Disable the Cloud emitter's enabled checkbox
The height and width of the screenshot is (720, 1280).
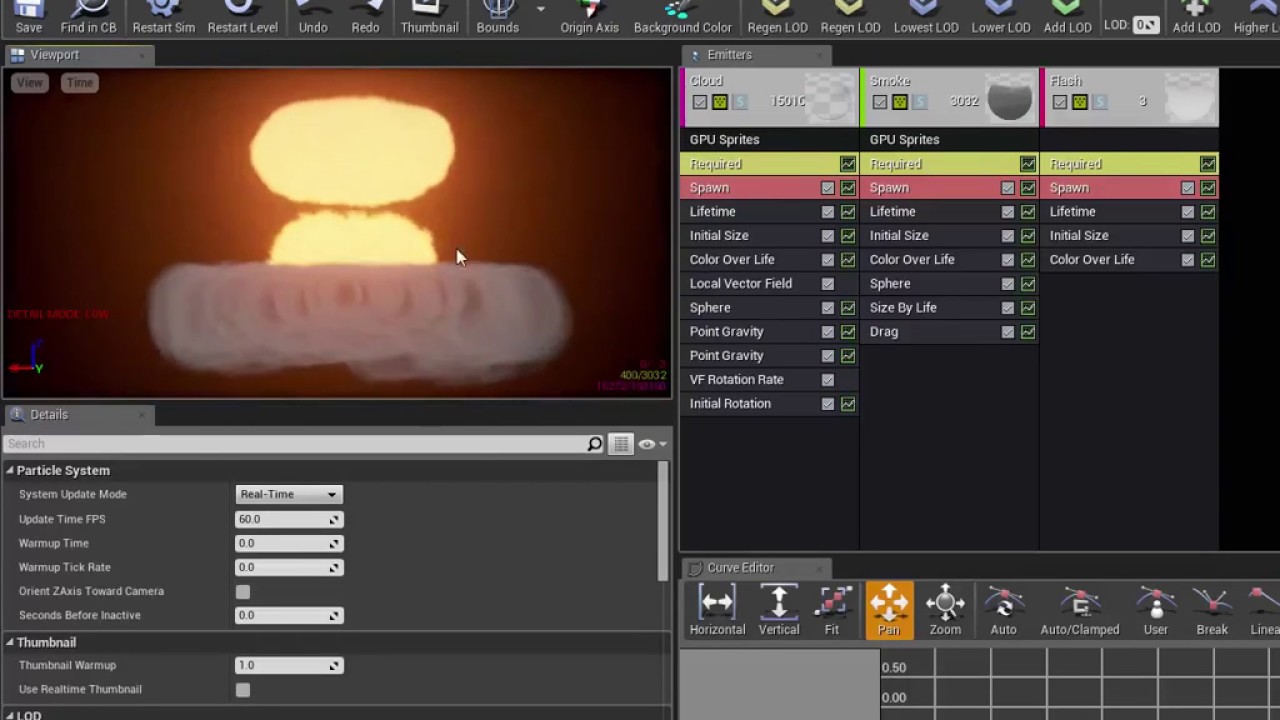[x=700, y=102]
